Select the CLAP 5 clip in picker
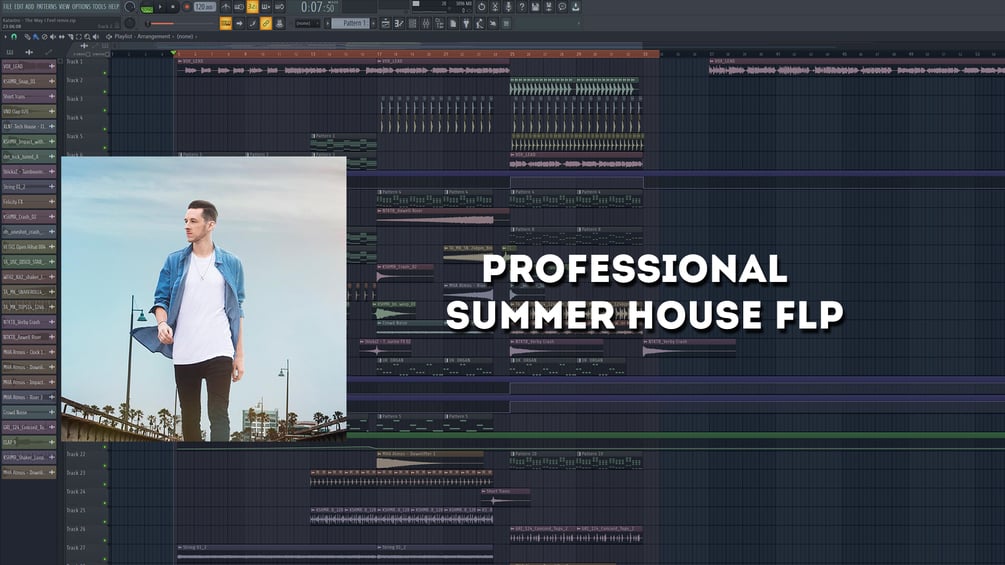This screenshot has height=565, width=1005. (28, 442)
